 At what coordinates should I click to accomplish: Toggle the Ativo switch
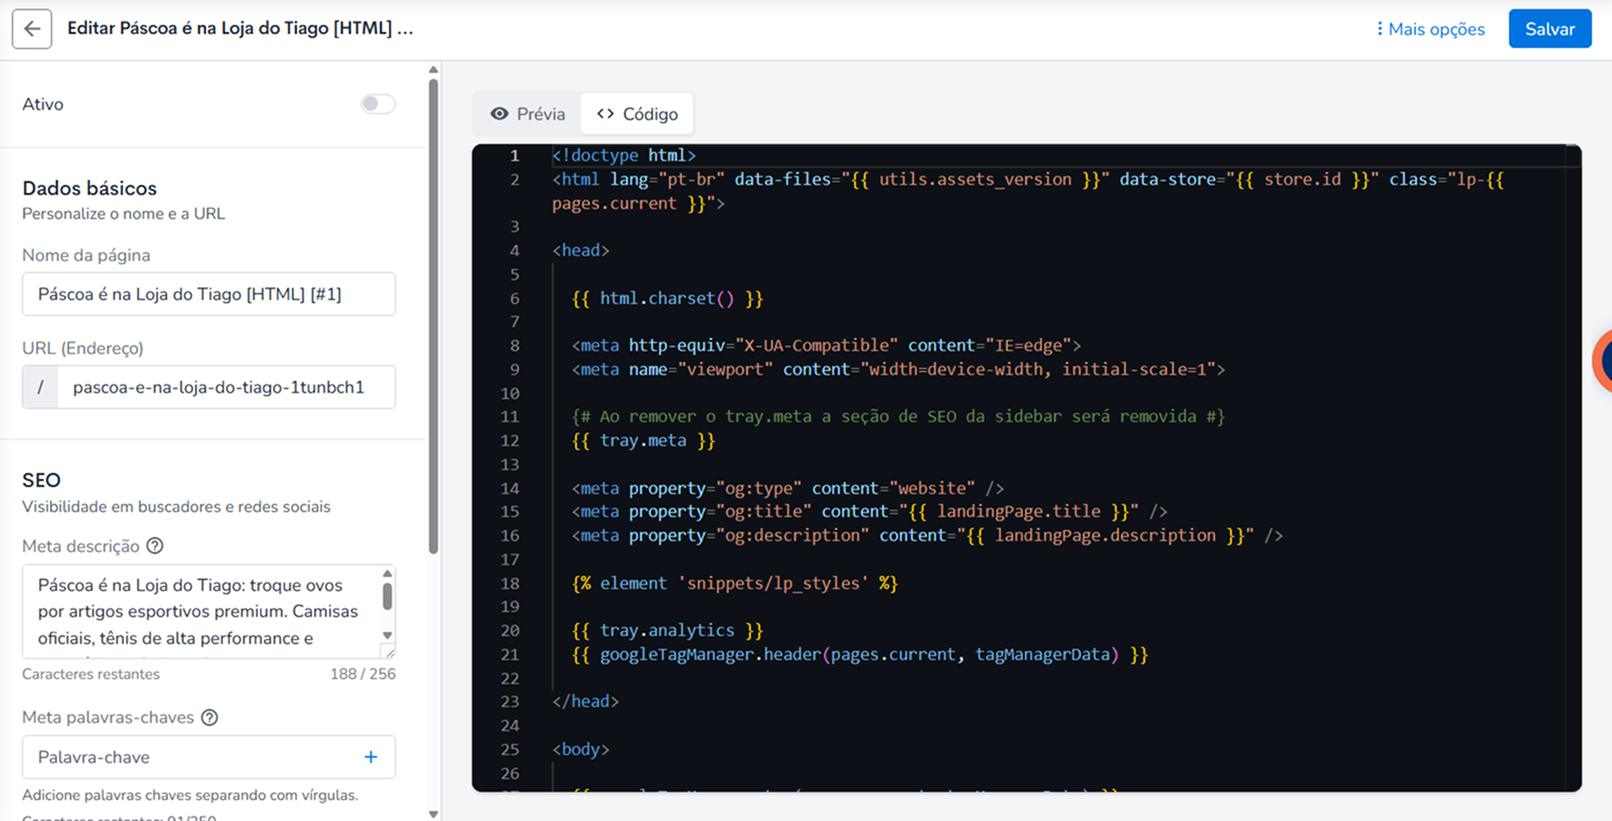(x=378, y=104)
